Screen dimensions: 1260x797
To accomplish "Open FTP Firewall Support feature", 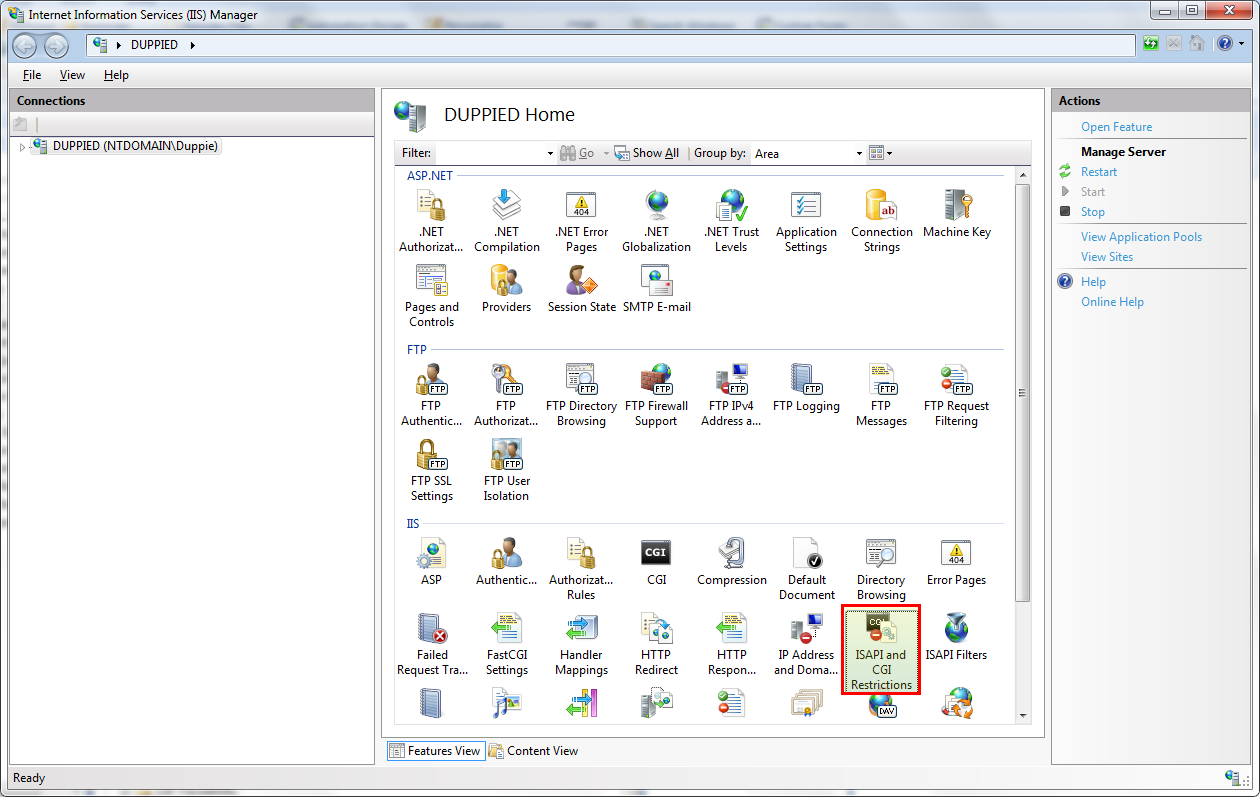I will point(656,396).
